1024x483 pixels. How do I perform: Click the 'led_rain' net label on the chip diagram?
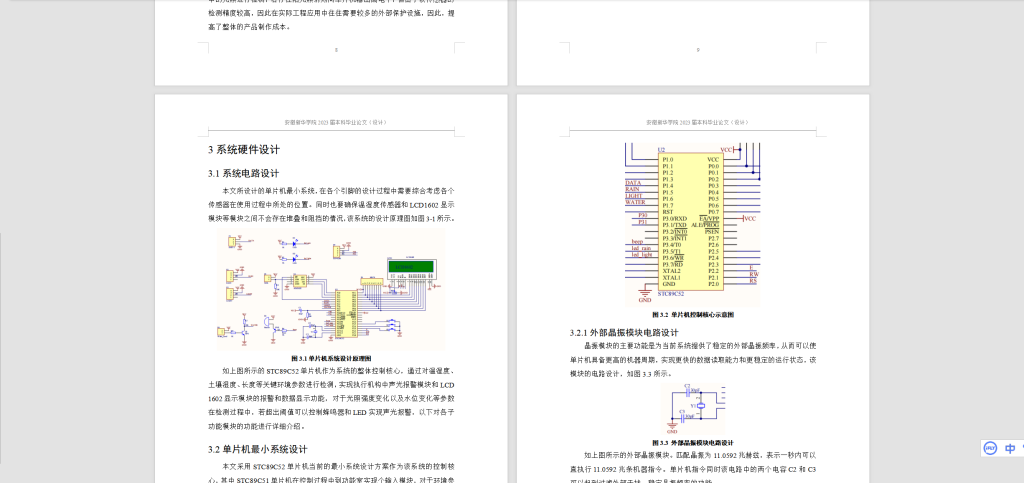tap(641, 248)
